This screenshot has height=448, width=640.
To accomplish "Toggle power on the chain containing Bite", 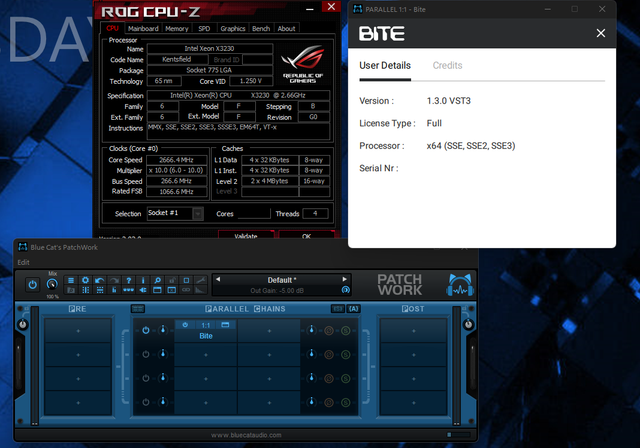I will pyautogui.click(x=146, y=330).
